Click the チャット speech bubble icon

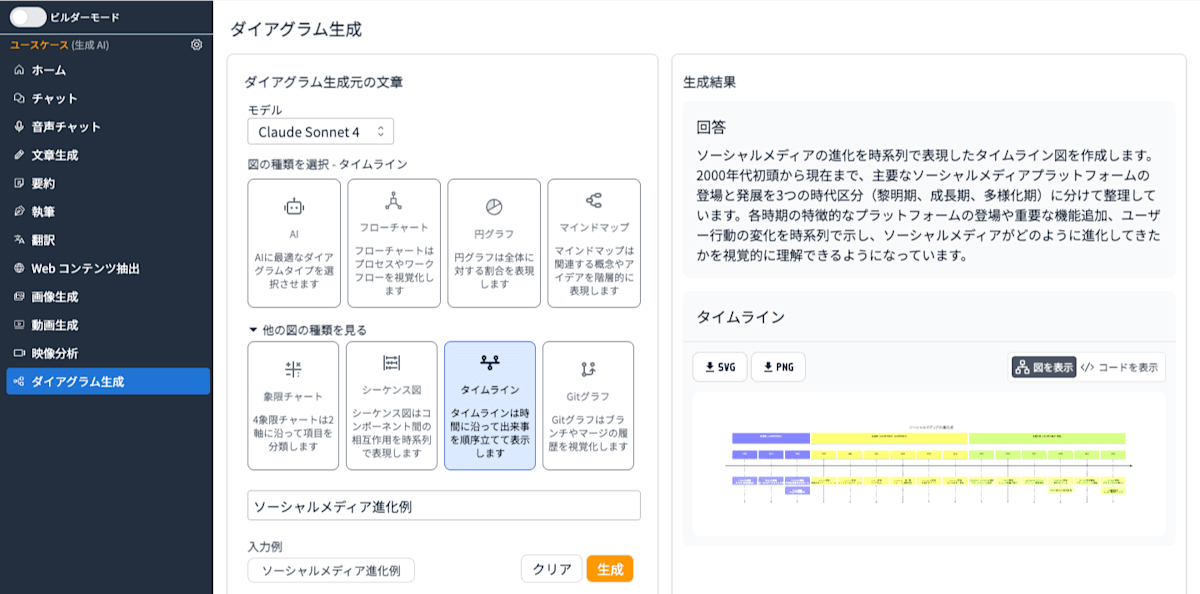pyautogui.click(x=19, y=98)
